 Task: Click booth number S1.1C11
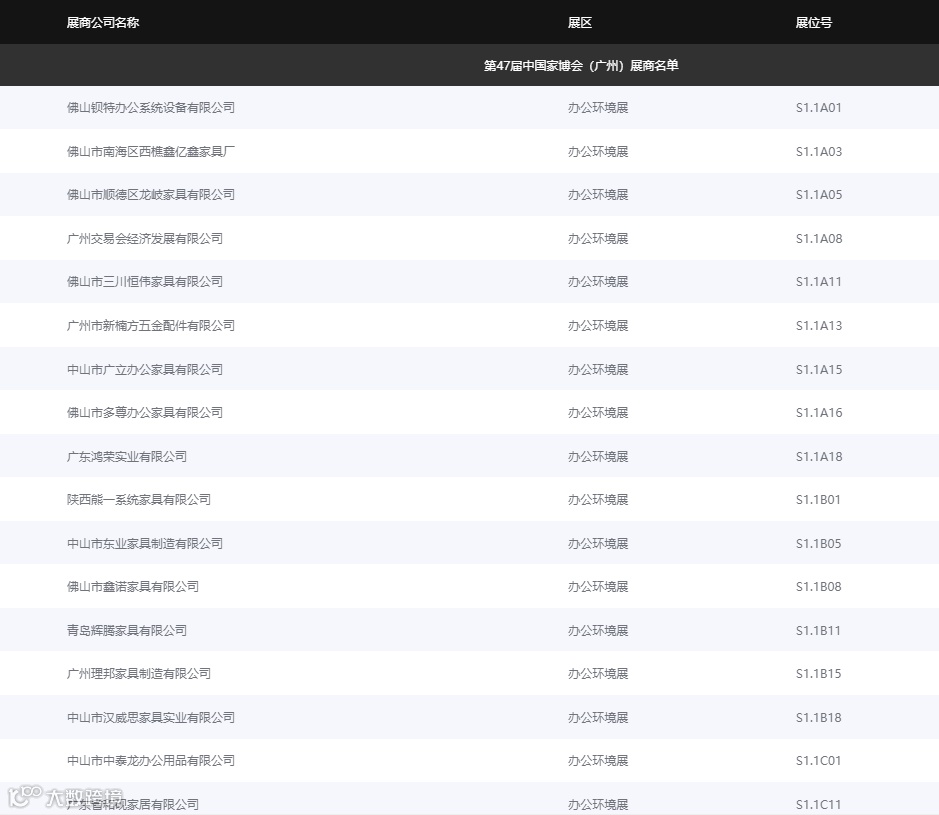(x=818, y=804)
